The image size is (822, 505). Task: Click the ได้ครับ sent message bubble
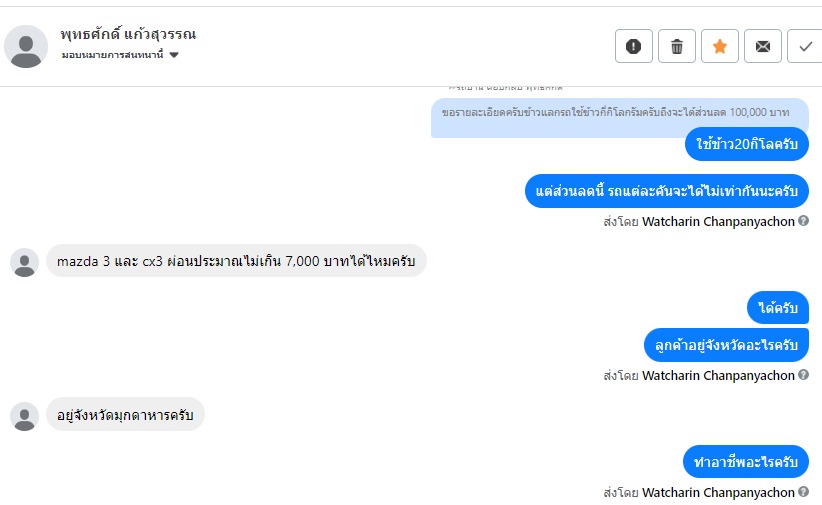777,308
